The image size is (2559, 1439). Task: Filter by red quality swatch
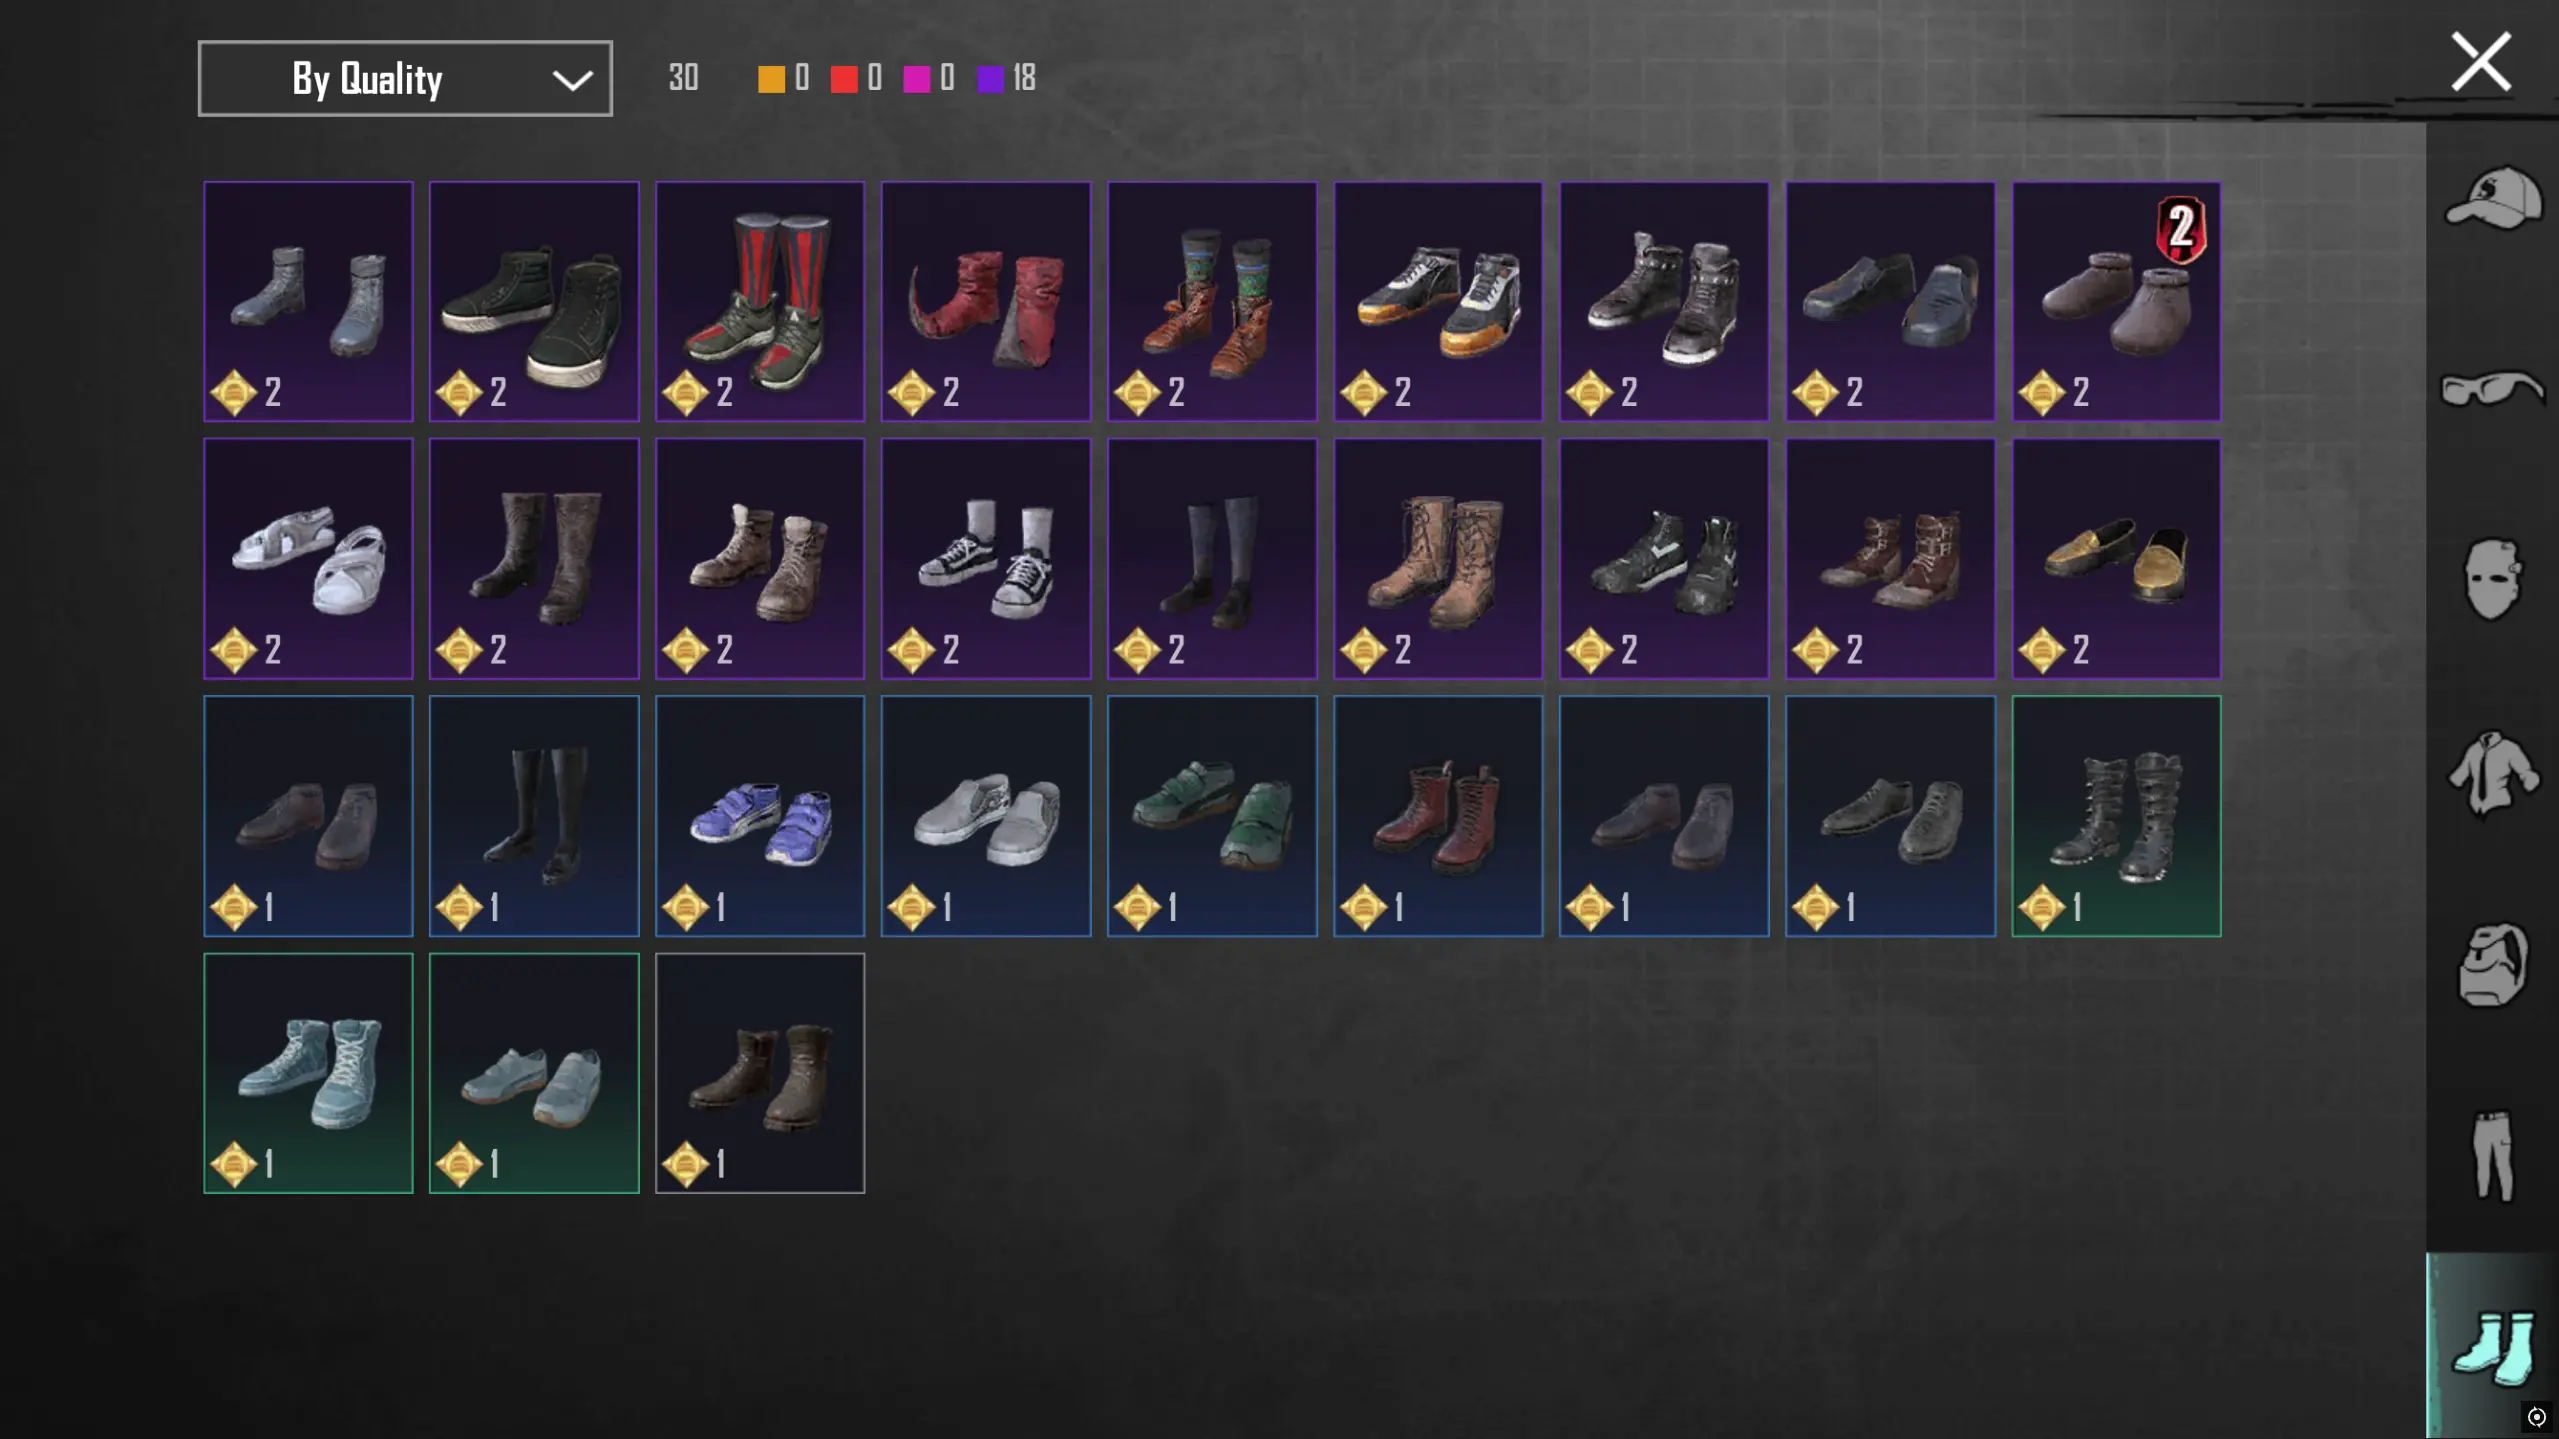(x=844, y=79)
